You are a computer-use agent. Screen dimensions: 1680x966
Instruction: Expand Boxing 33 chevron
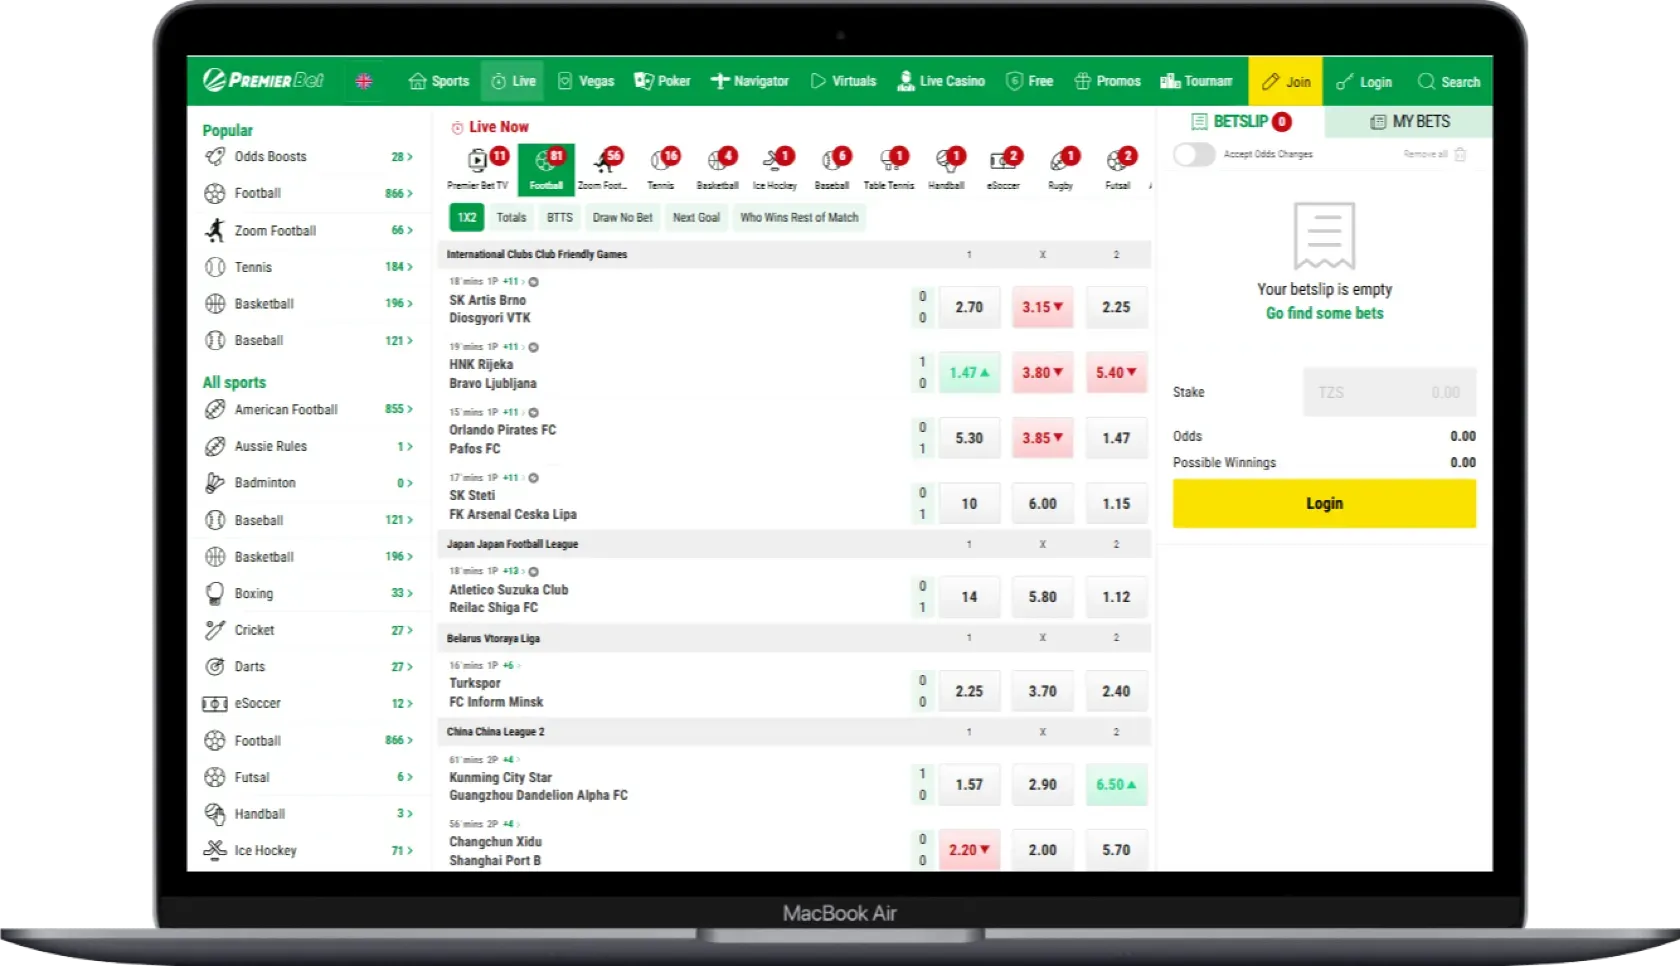(410, 593)
